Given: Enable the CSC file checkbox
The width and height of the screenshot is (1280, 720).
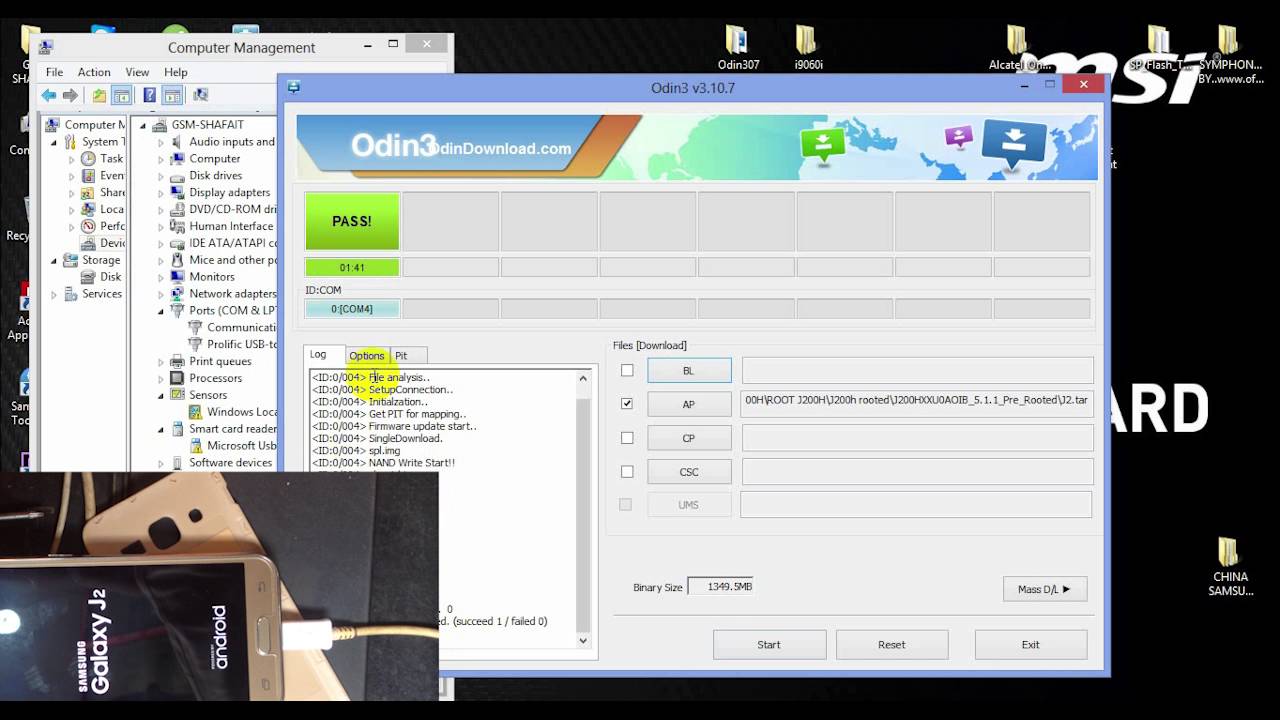Looking at the screenshot, I should (x=627, y=471).
